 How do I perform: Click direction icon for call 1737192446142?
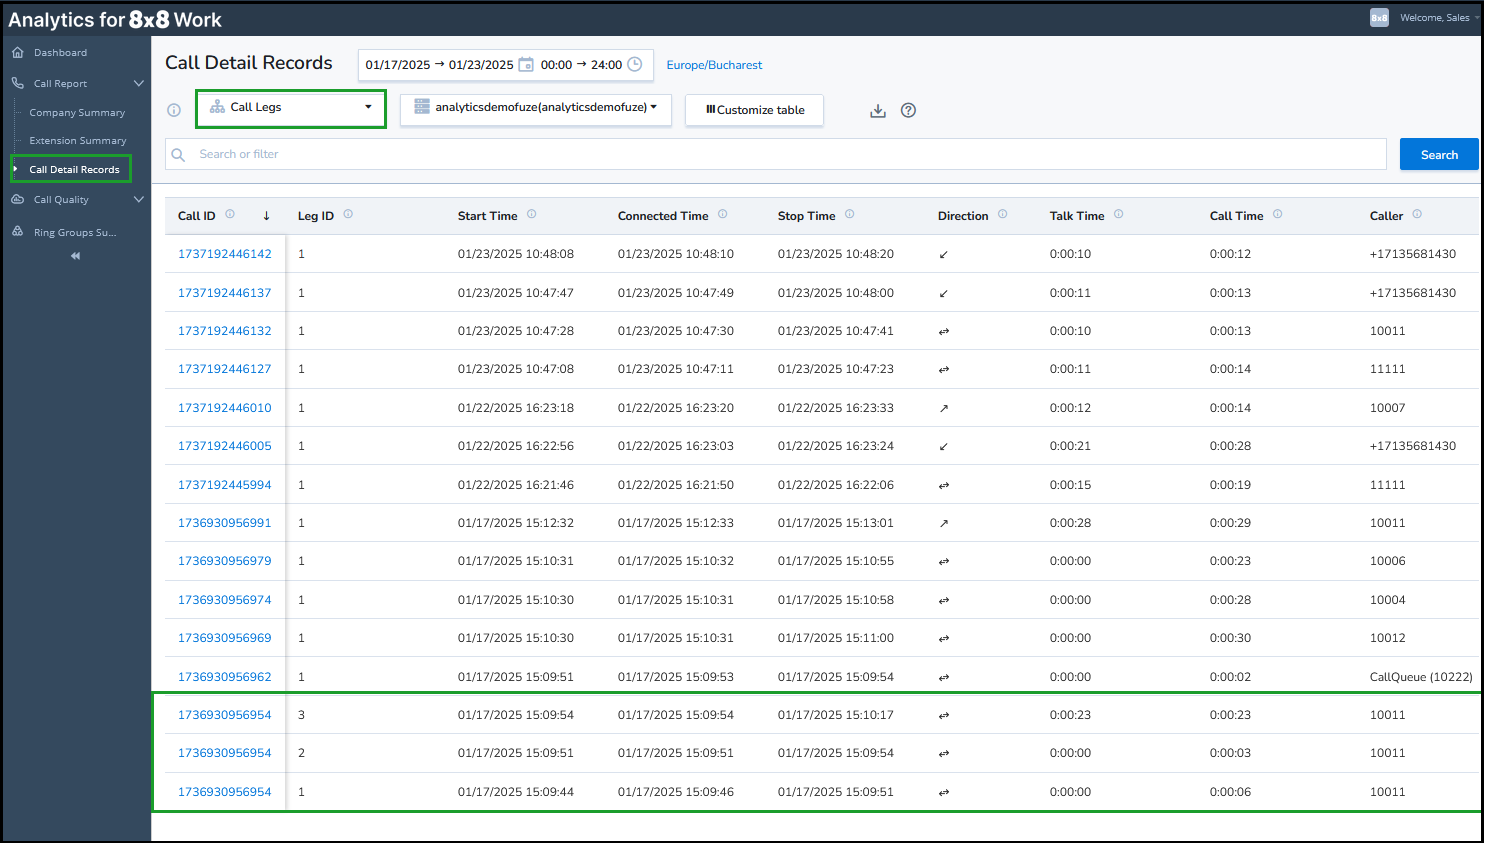944,255
